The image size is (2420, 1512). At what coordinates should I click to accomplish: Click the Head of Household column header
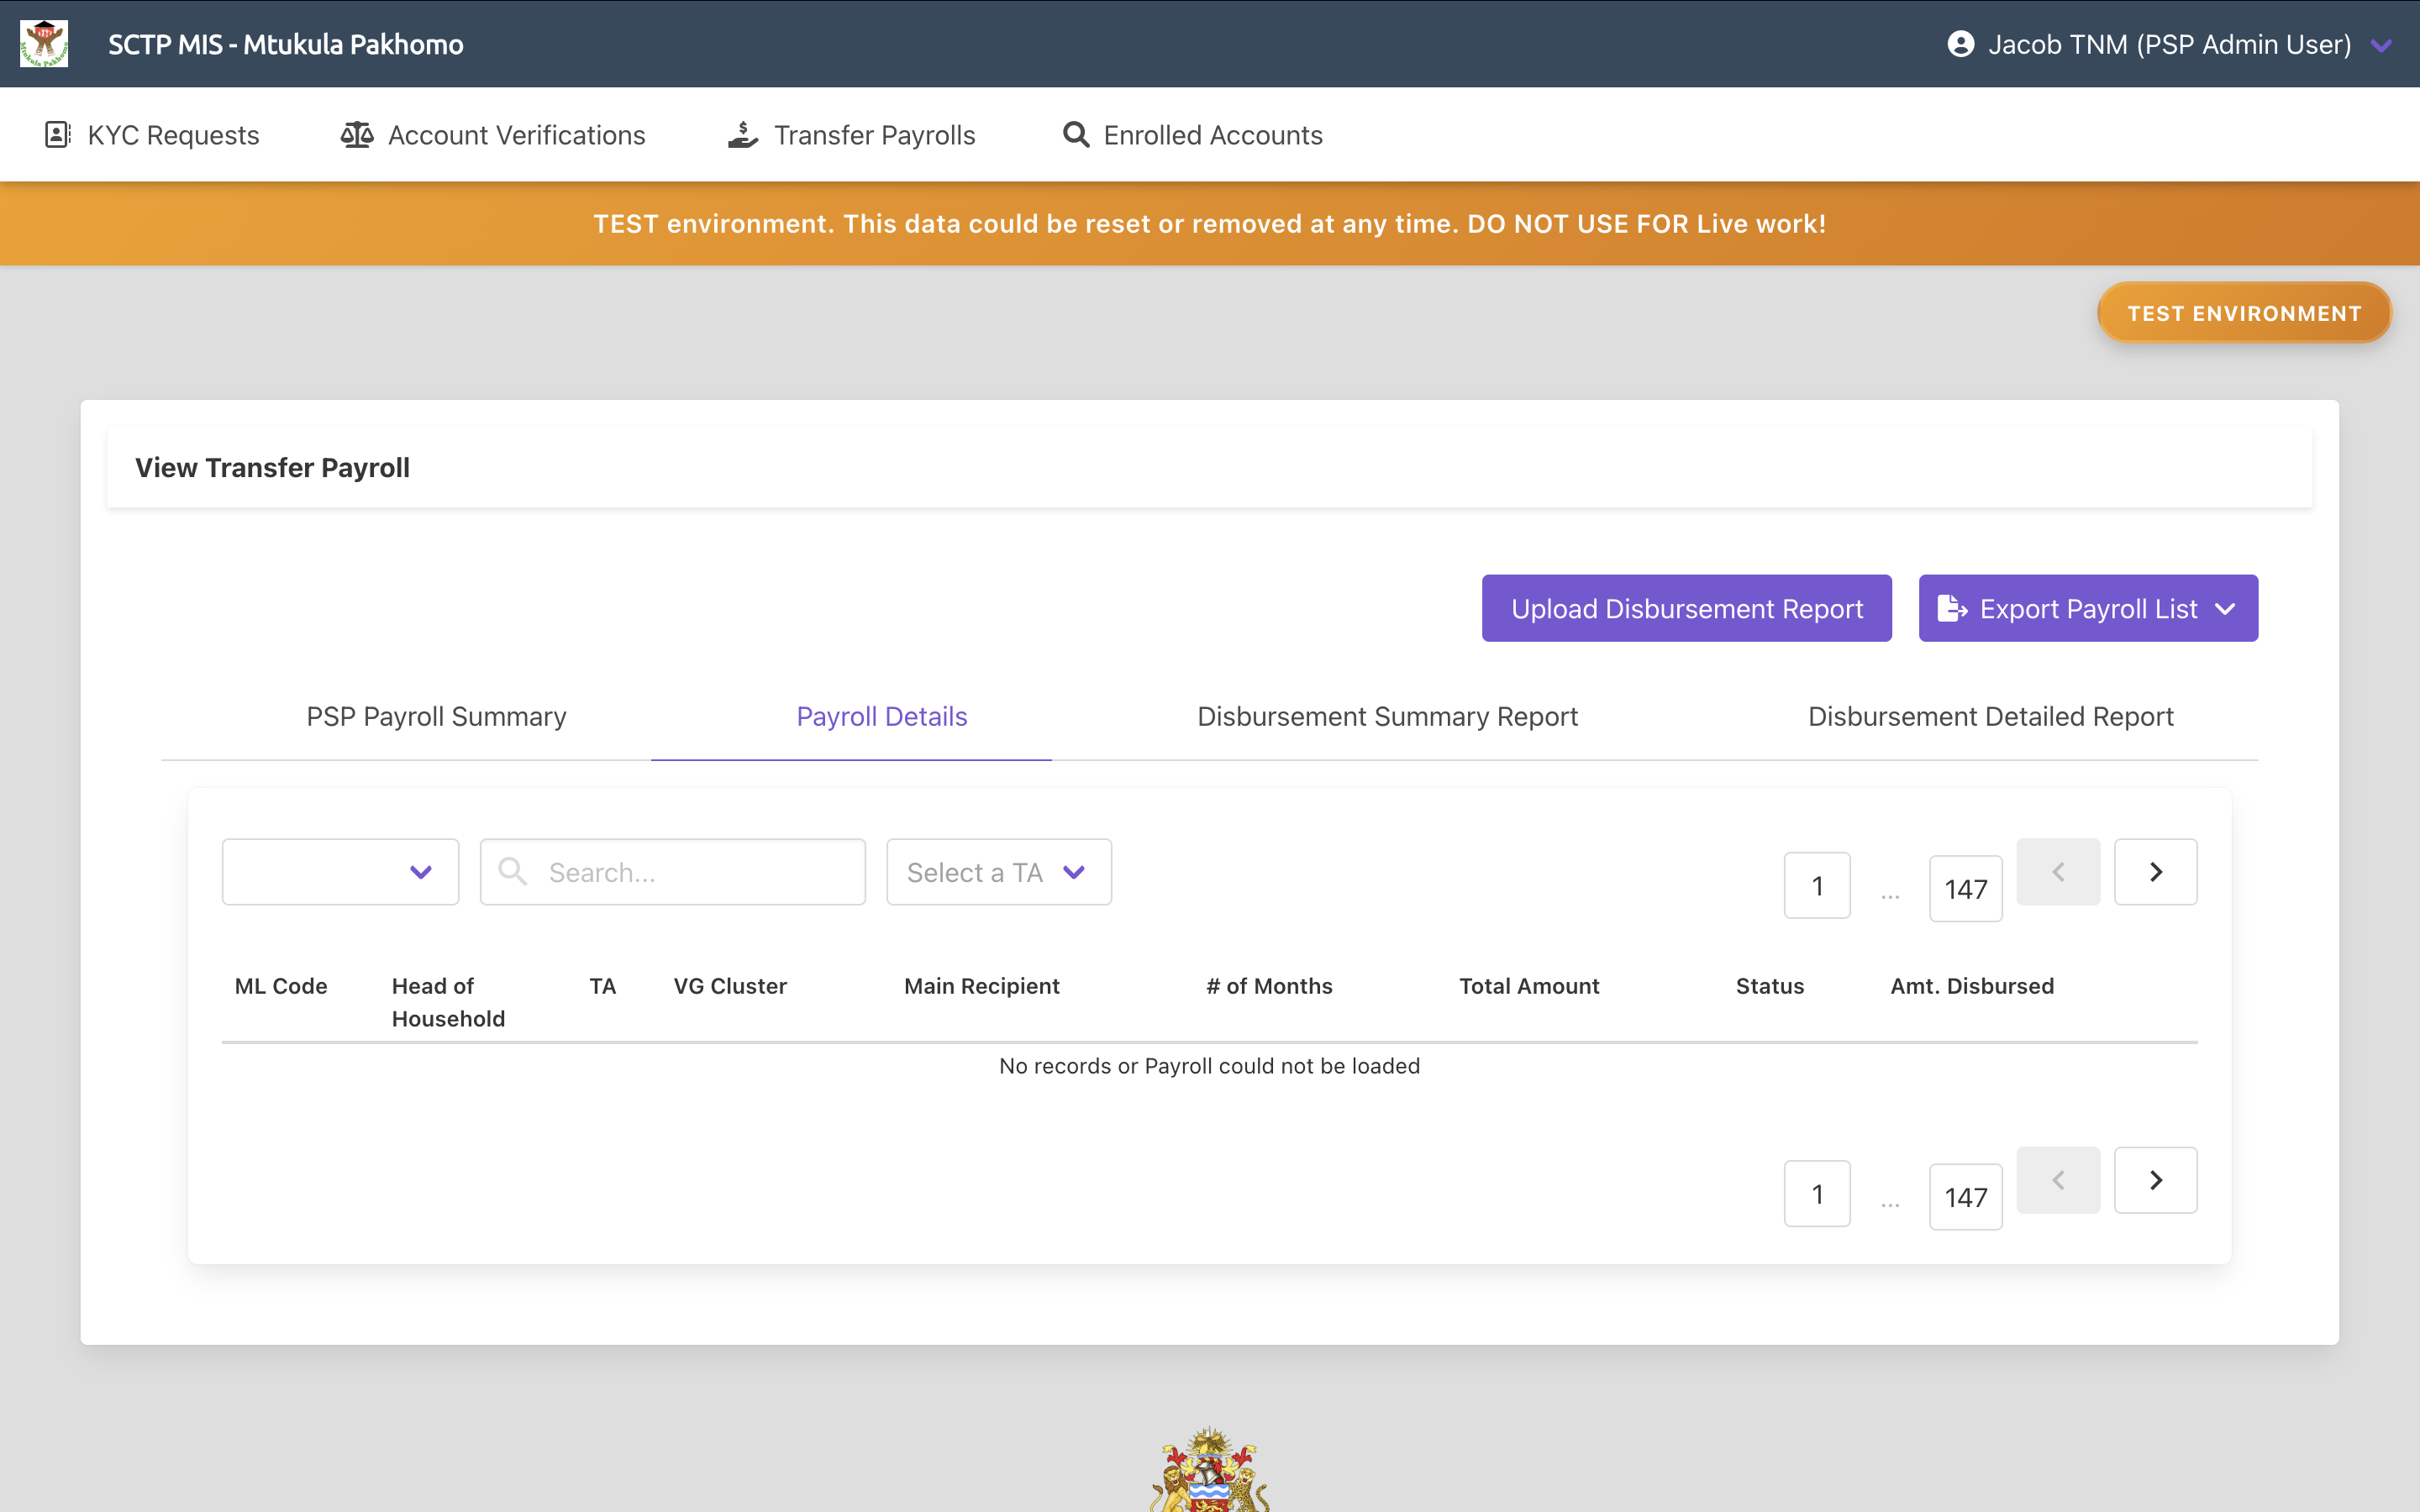448,1002
